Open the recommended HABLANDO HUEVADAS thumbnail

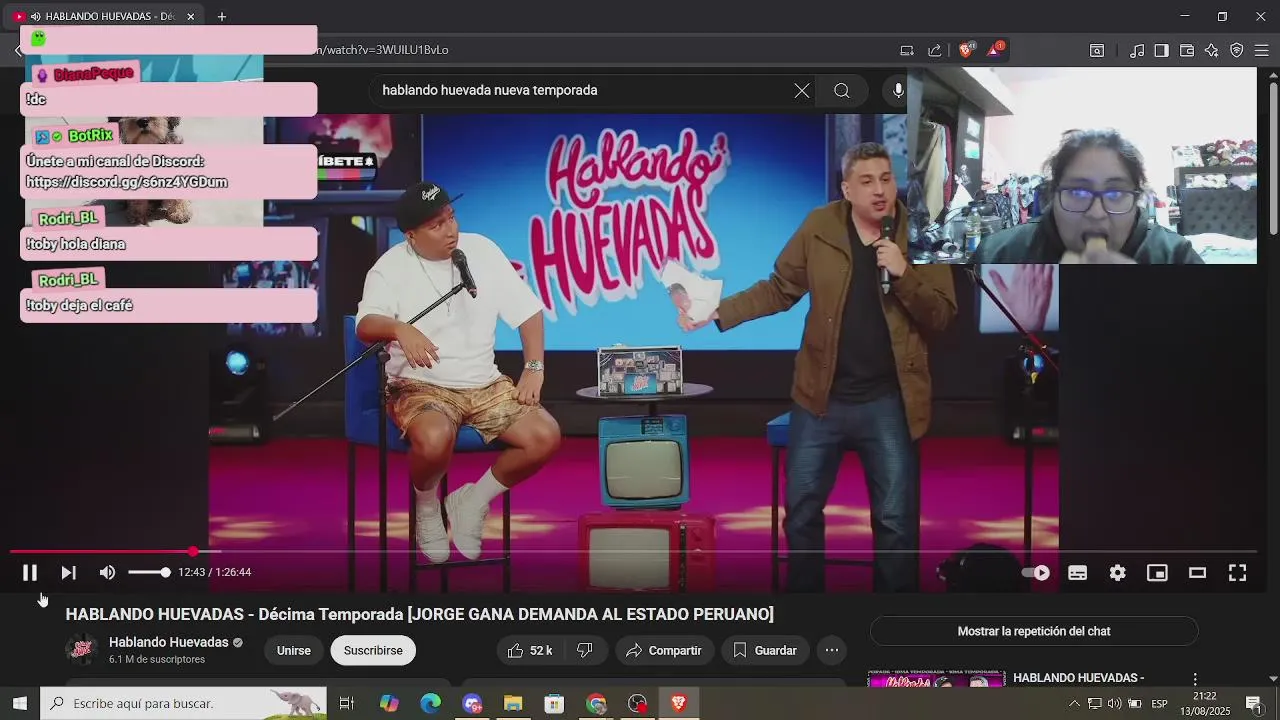coord(936,680)
